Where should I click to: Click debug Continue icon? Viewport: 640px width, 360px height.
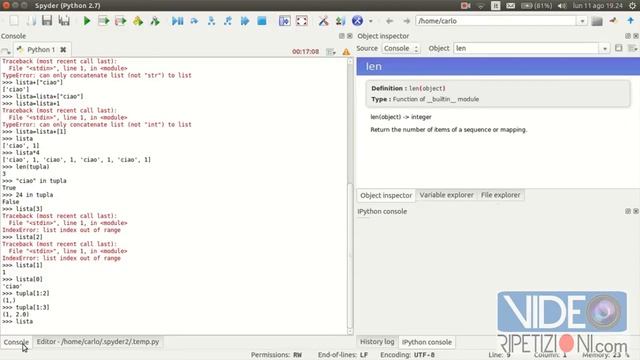245,21
